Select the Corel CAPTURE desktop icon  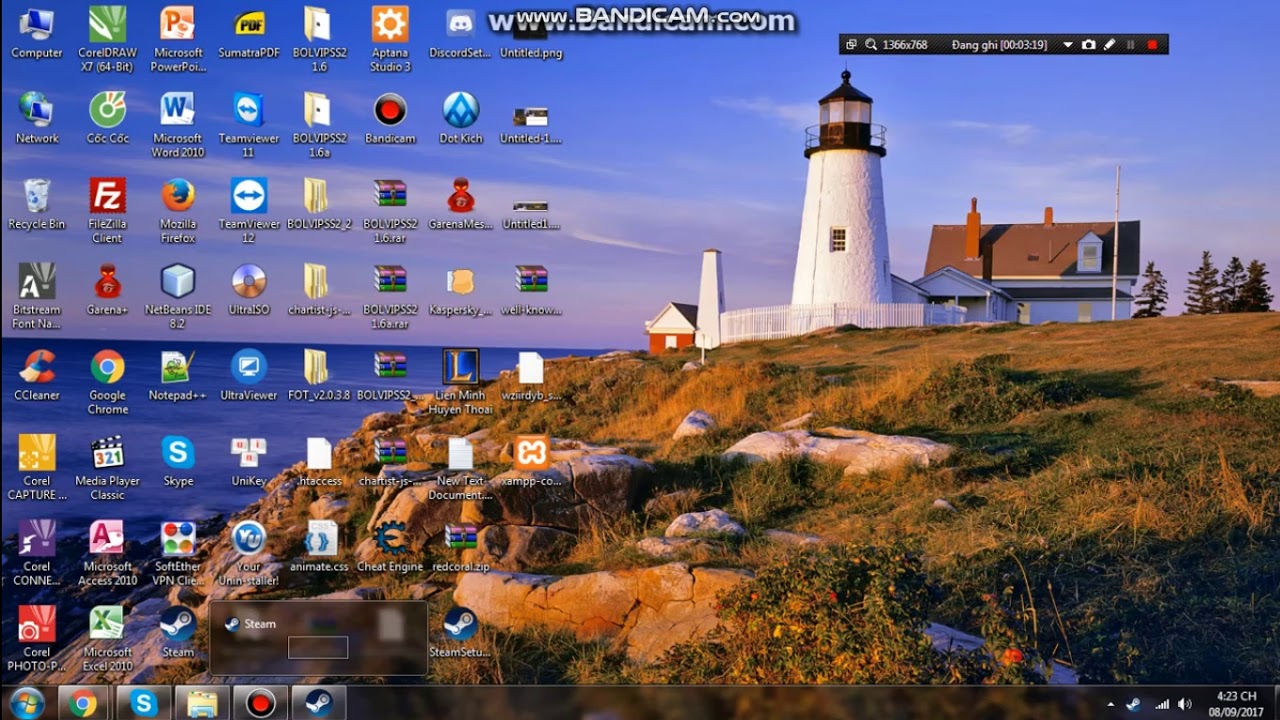[x=37, y=467]
